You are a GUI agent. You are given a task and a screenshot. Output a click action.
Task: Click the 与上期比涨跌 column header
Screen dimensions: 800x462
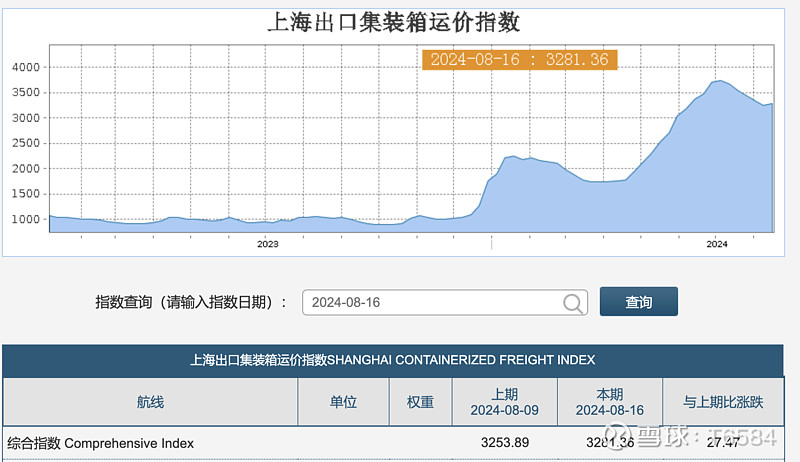723,402
